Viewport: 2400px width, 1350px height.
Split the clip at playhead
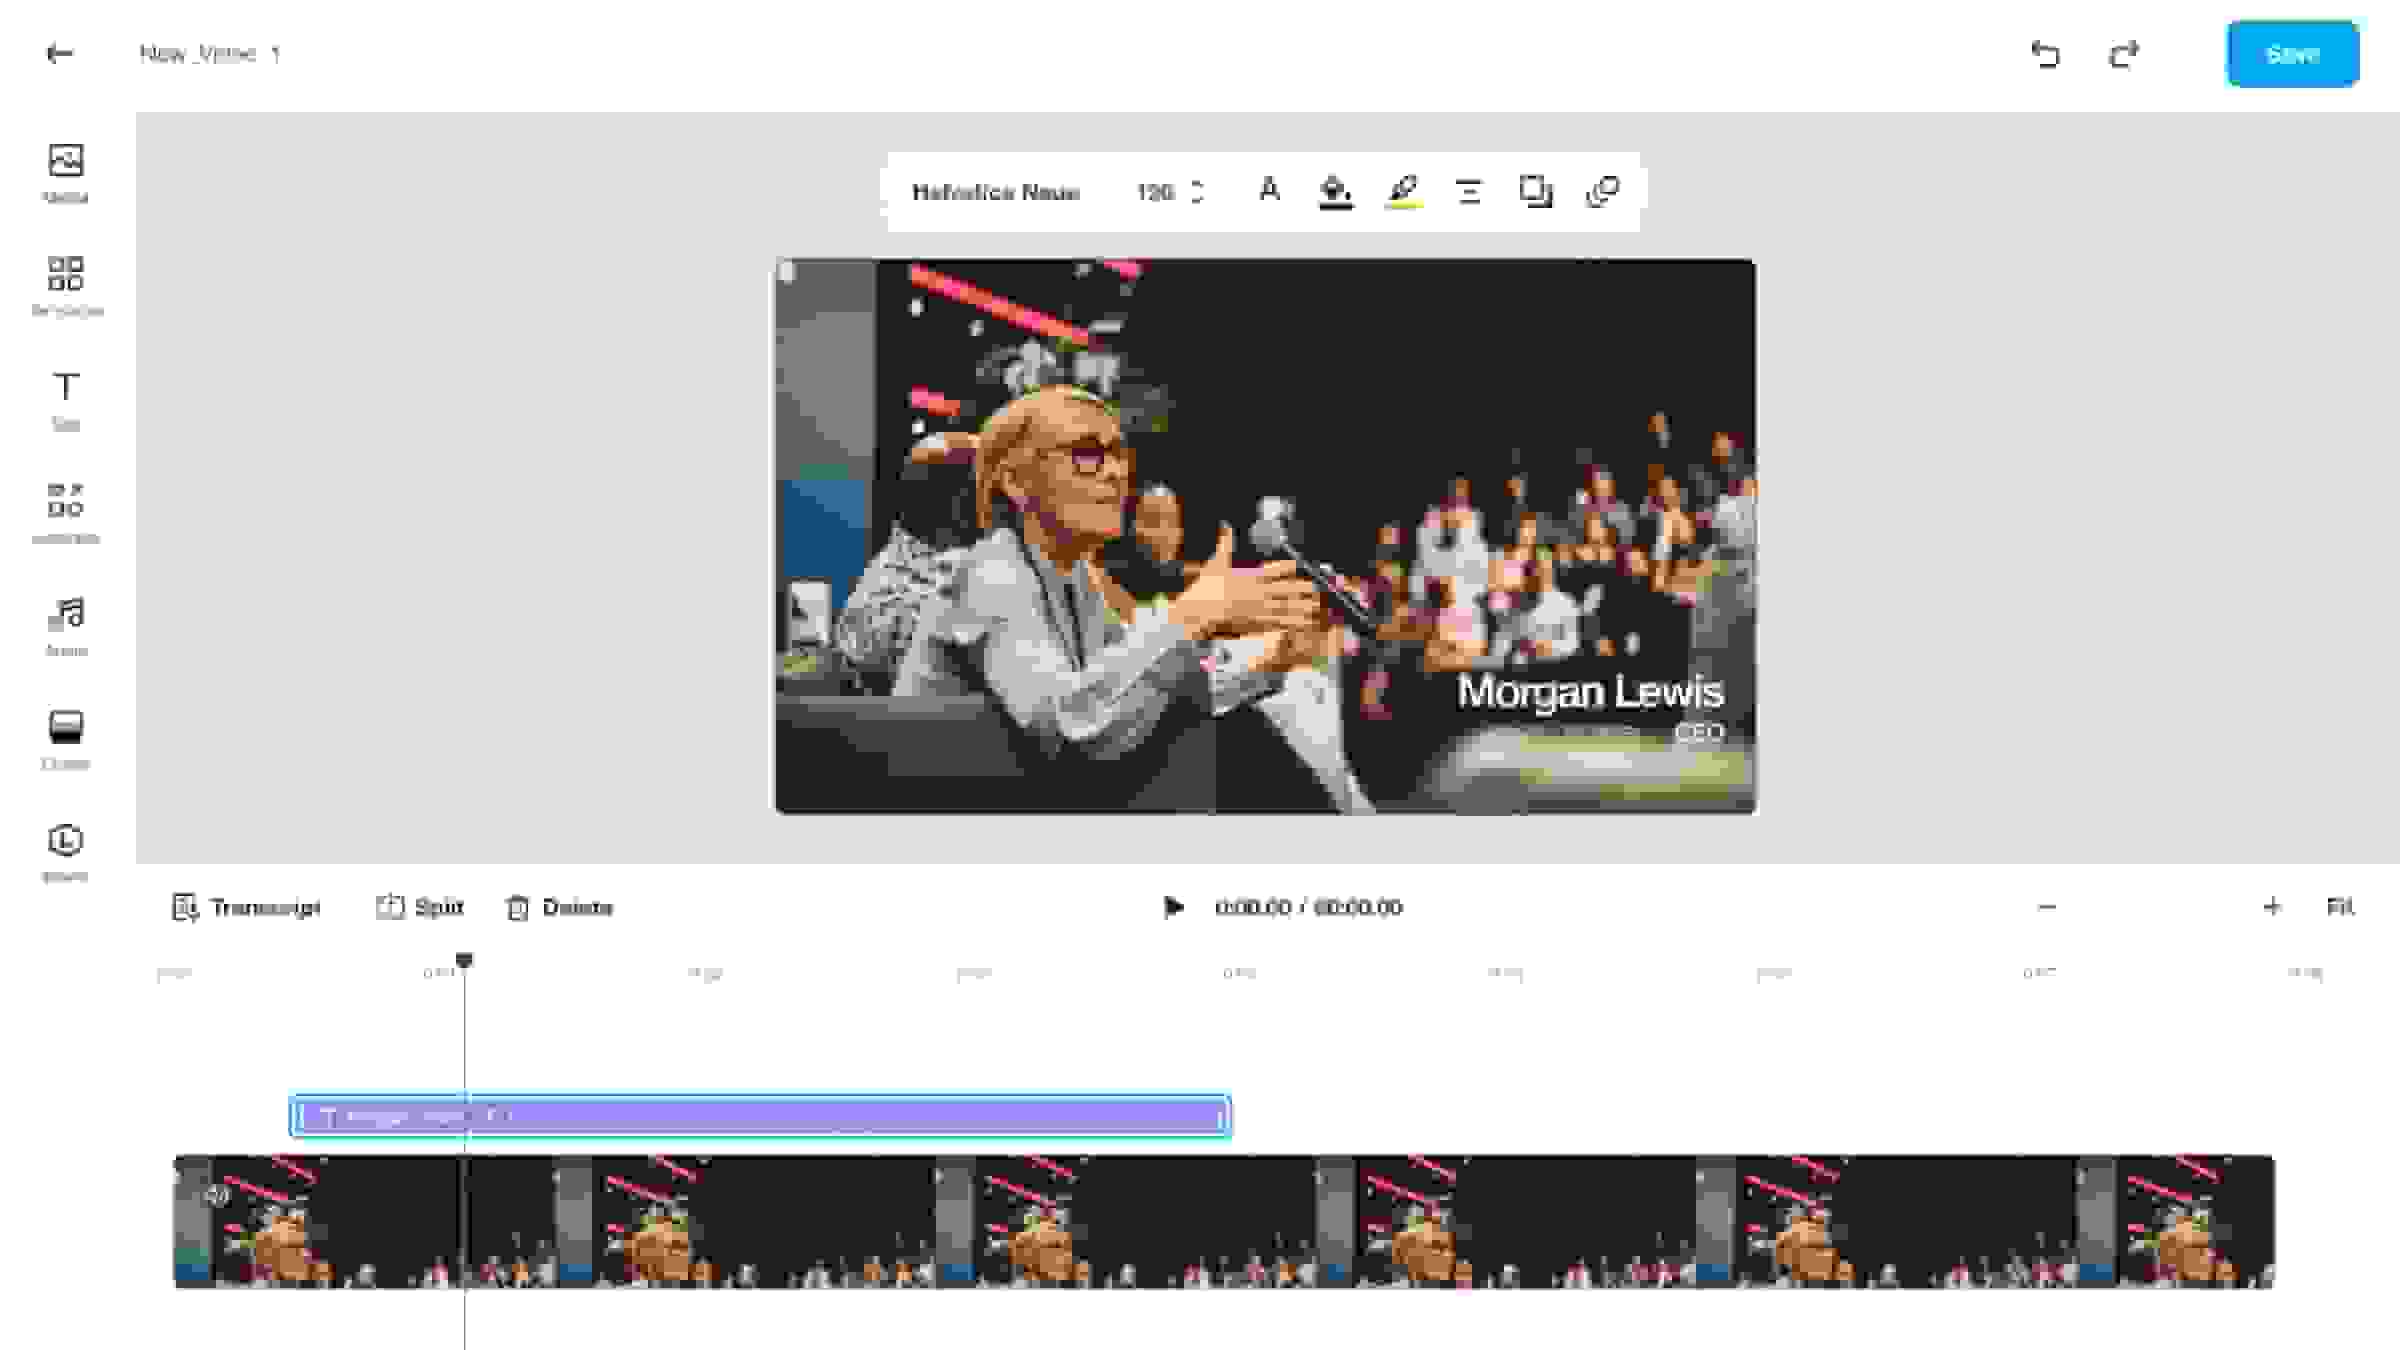pos(420,907)
